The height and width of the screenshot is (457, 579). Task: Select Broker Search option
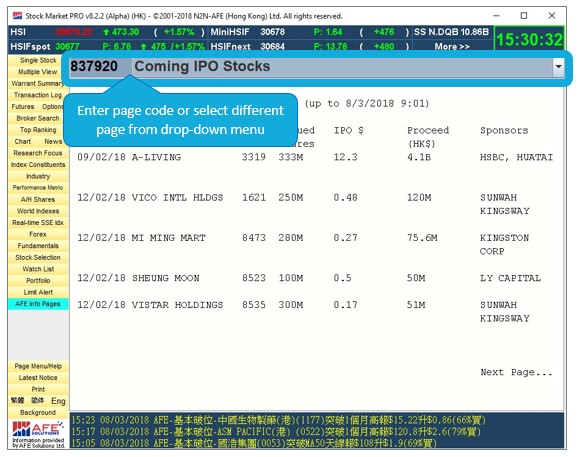38,118
